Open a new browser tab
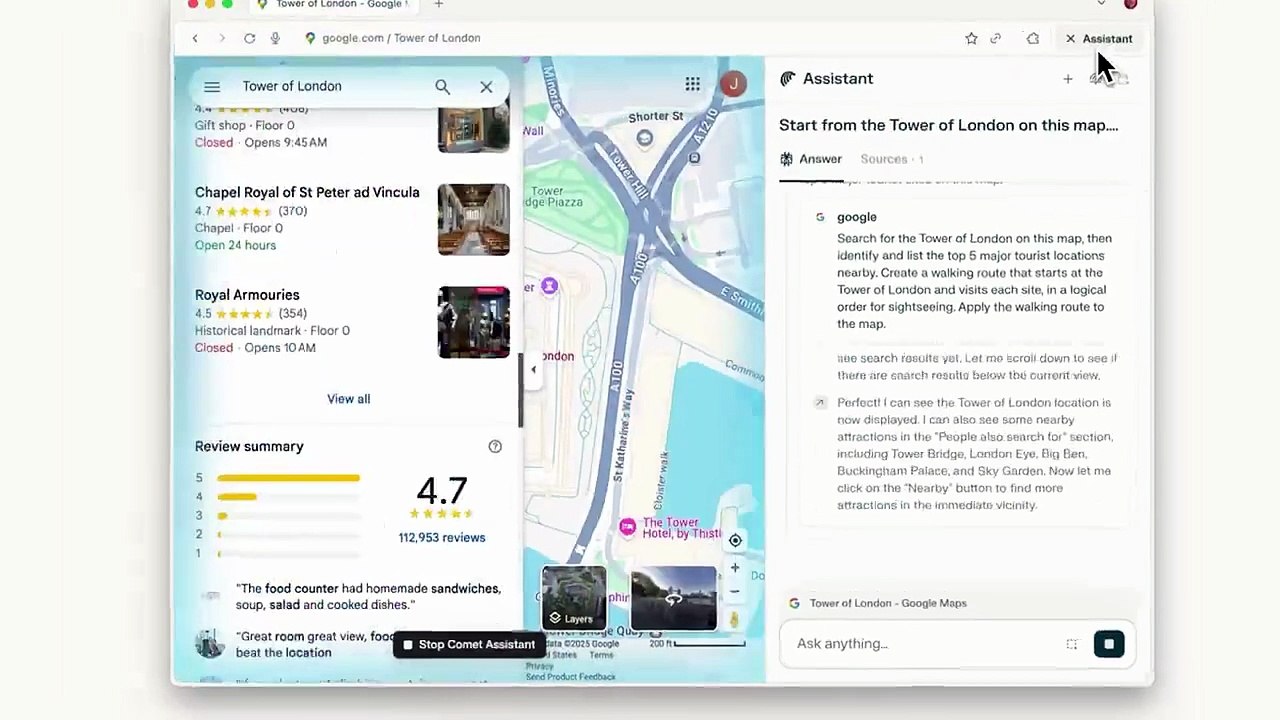The image size is (1280, 720). [438, 4]
